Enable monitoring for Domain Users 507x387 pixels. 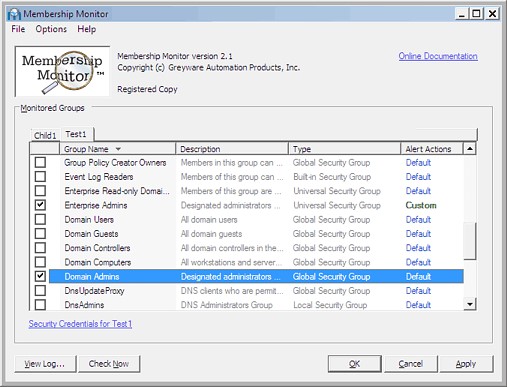click(40, 219)
